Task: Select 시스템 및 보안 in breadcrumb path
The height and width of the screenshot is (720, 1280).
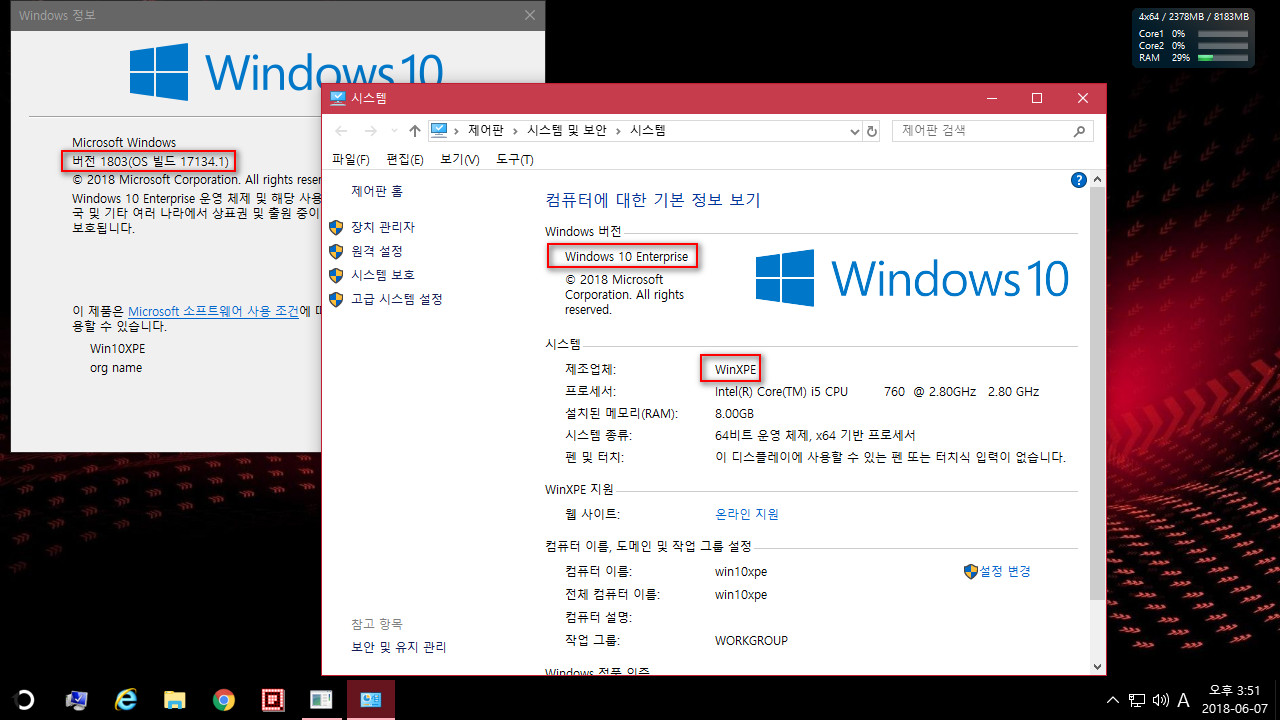Action: coord(567,131)
